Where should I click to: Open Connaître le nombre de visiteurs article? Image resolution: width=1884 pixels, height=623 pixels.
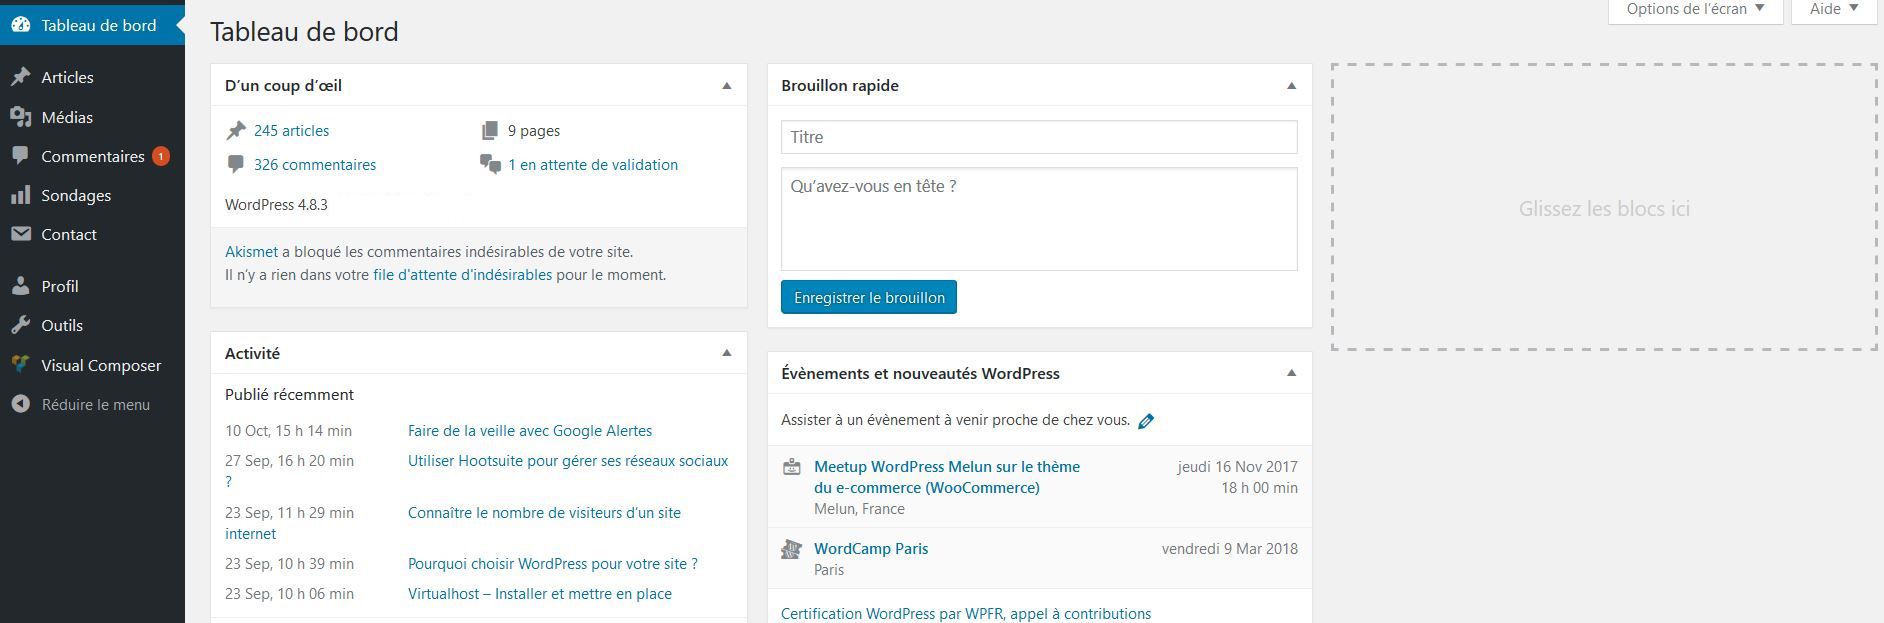(x=544, y=513)
